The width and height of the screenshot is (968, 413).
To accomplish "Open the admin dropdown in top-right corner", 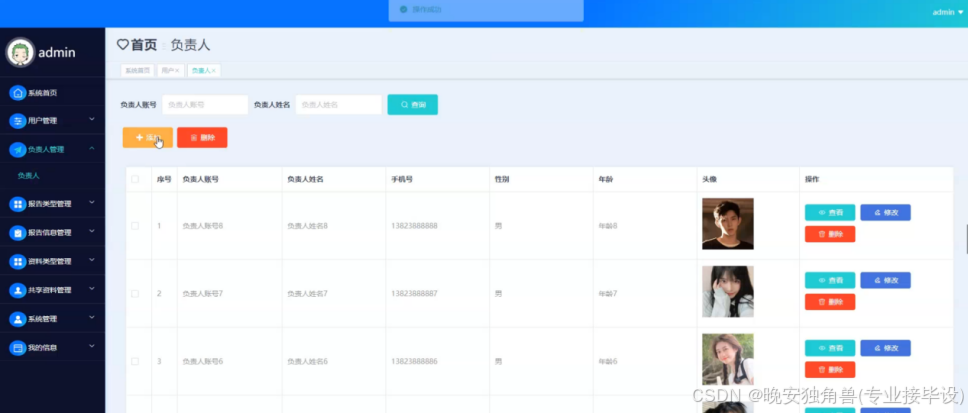I will 948,12.
